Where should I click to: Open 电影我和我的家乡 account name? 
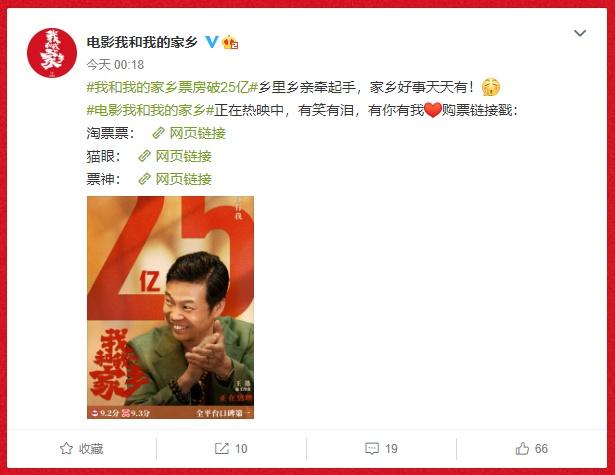142,42
